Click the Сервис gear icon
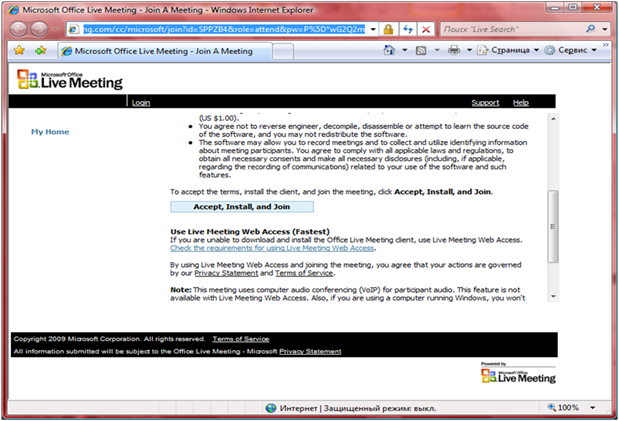 [550, 50]
